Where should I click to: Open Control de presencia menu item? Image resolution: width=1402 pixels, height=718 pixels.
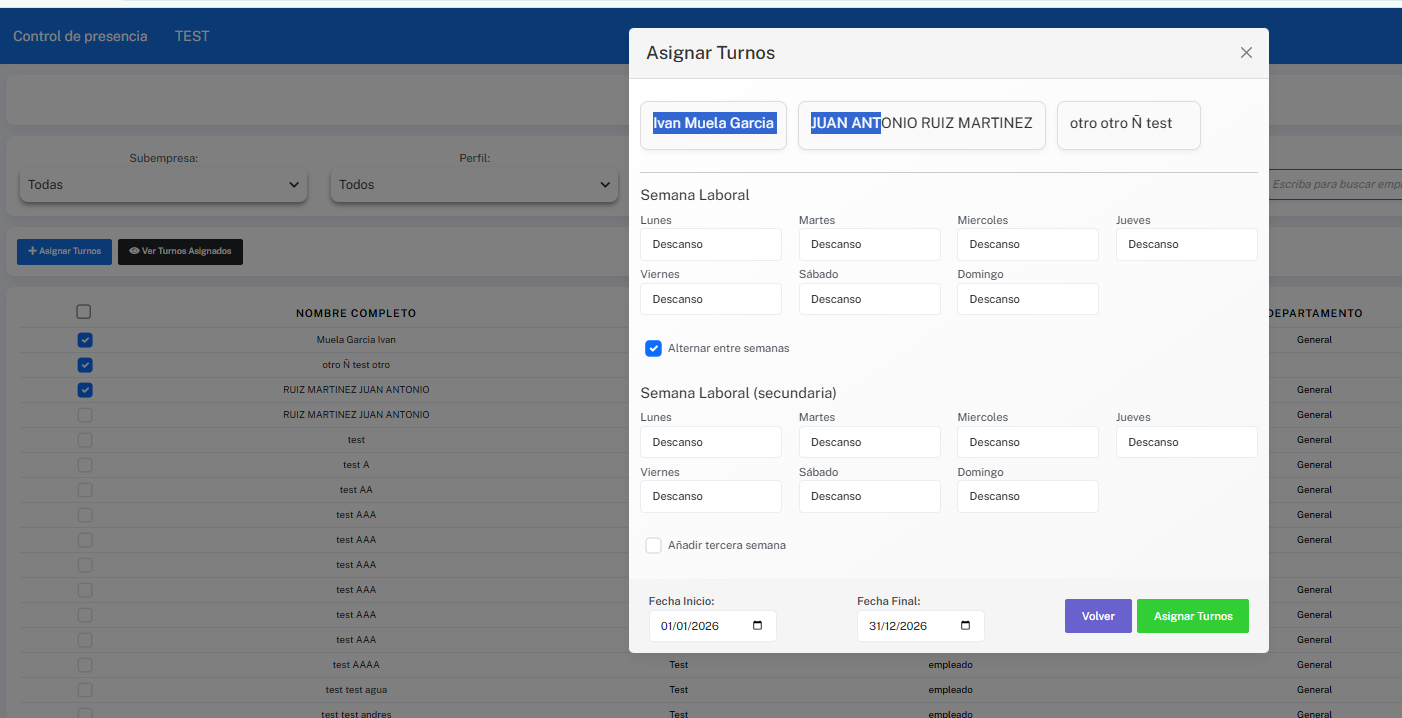pyautogui.click(x=80, y=36)
